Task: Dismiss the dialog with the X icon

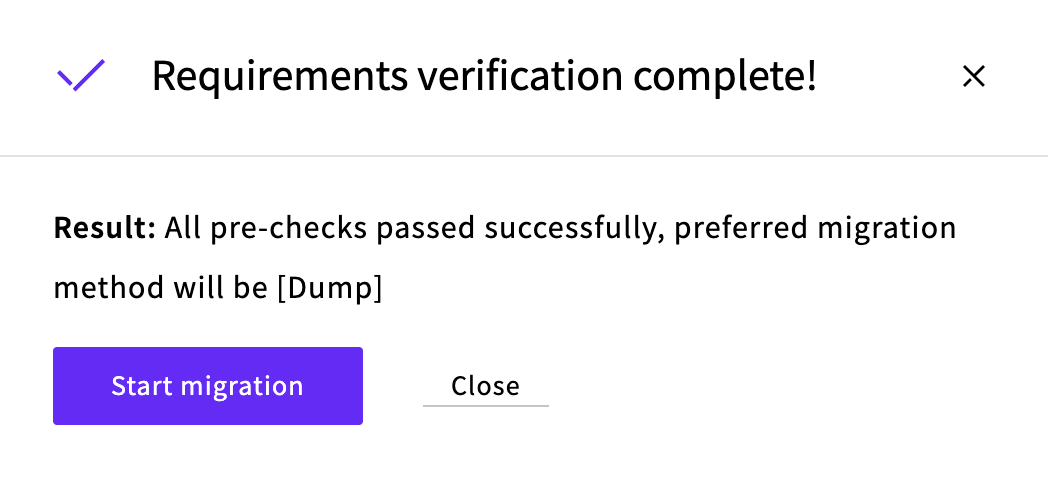Action: (x=973, y=76)
